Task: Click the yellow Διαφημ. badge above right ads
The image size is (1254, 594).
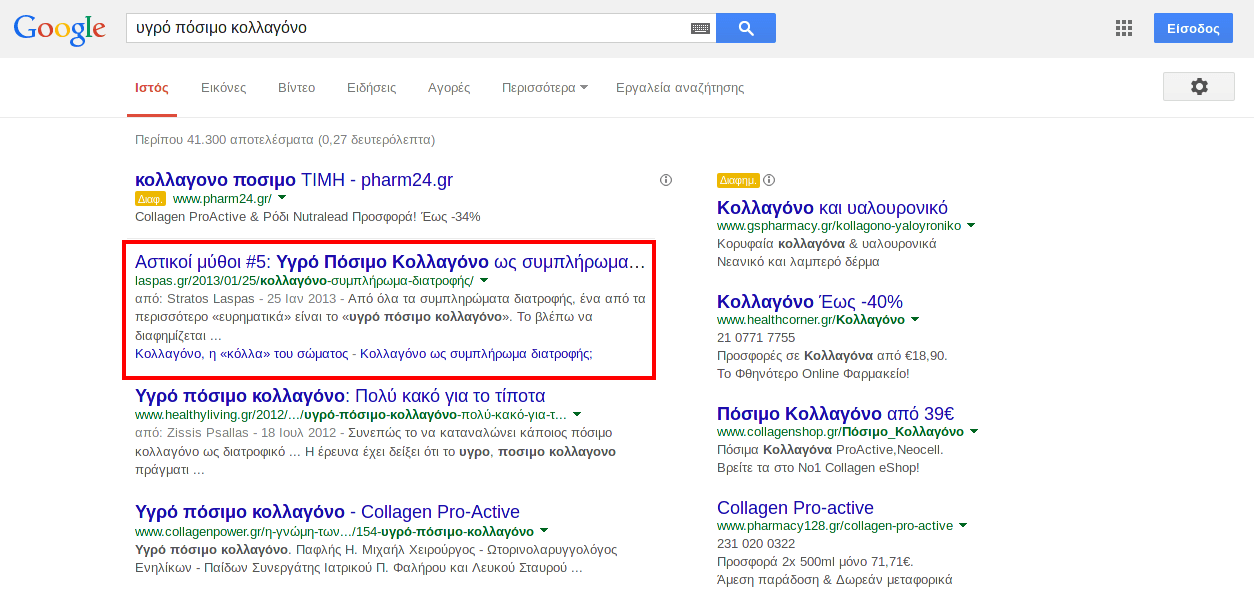Action: pos(738,180)
